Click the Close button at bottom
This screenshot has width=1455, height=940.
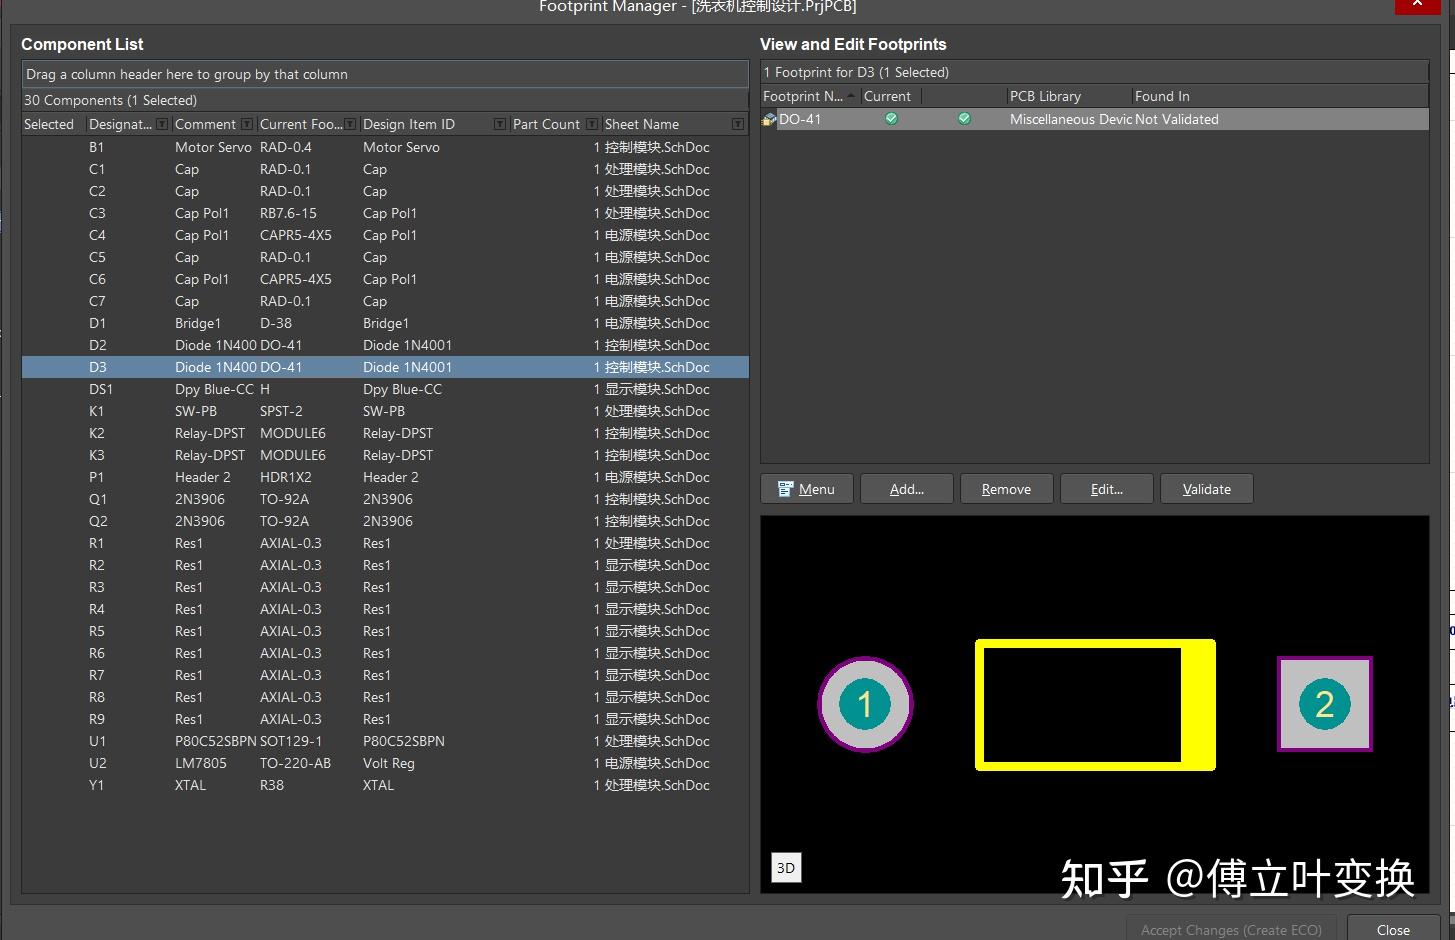[x=1393, y=929]
